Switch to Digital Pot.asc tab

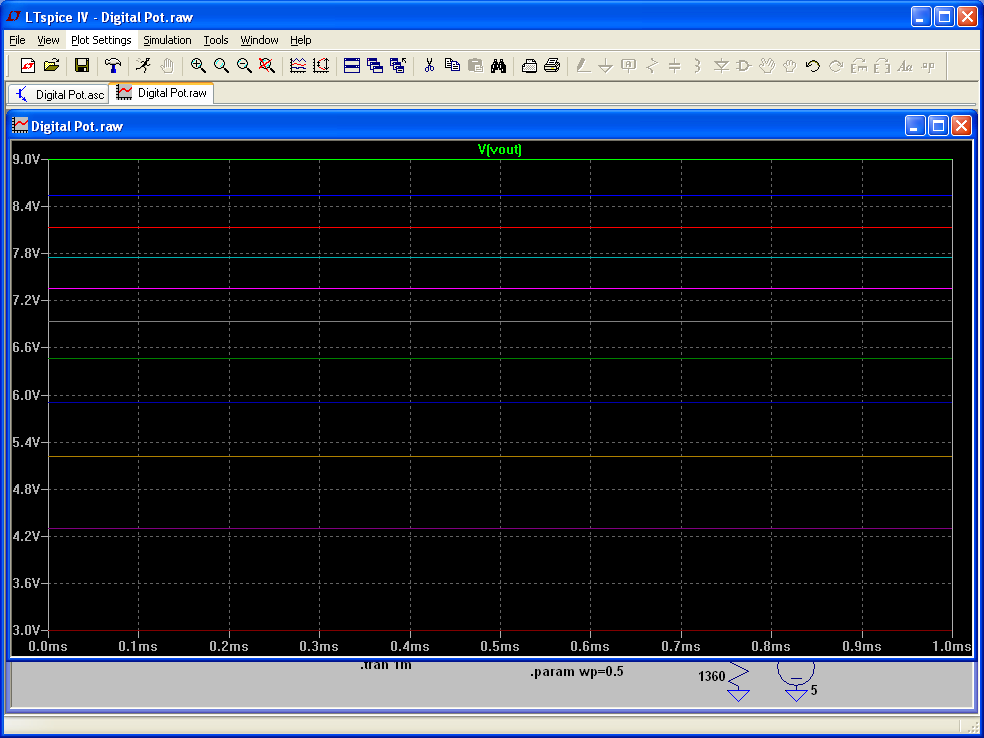tap(59, 95)
